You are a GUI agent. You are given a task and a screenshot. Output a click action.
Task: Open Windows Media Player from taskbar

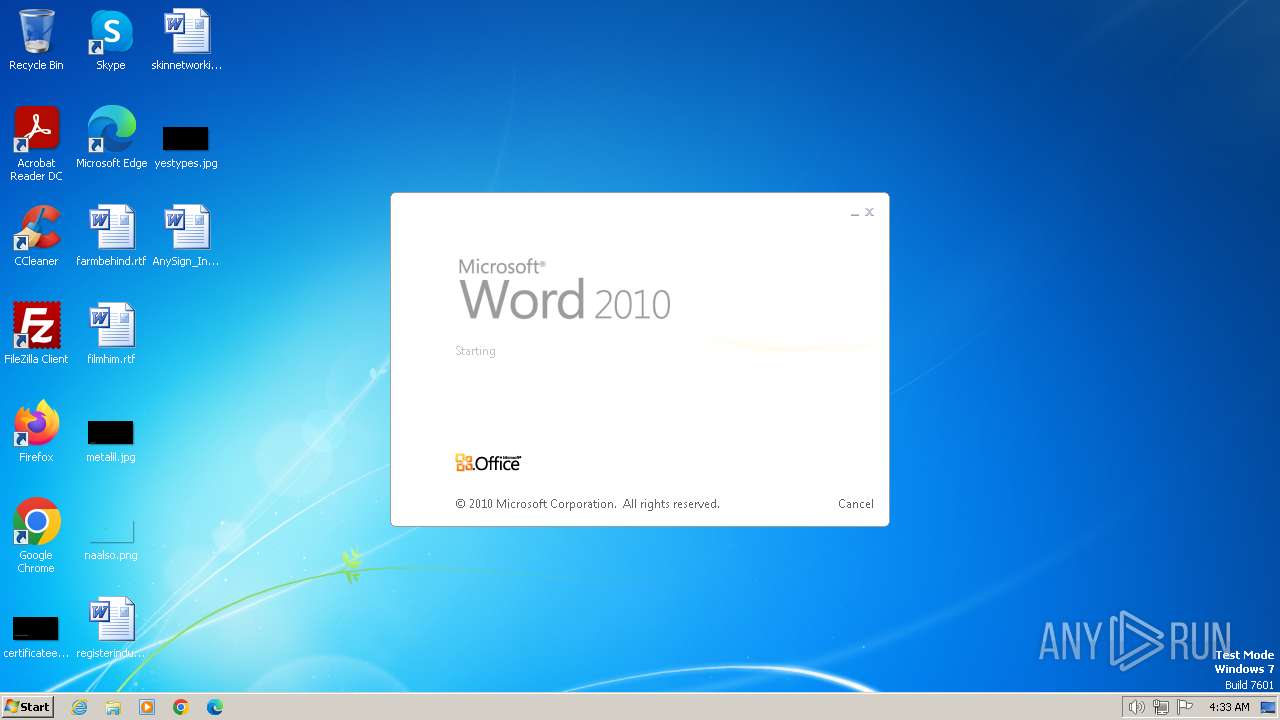pyautogui.click(x=147, y=707)
